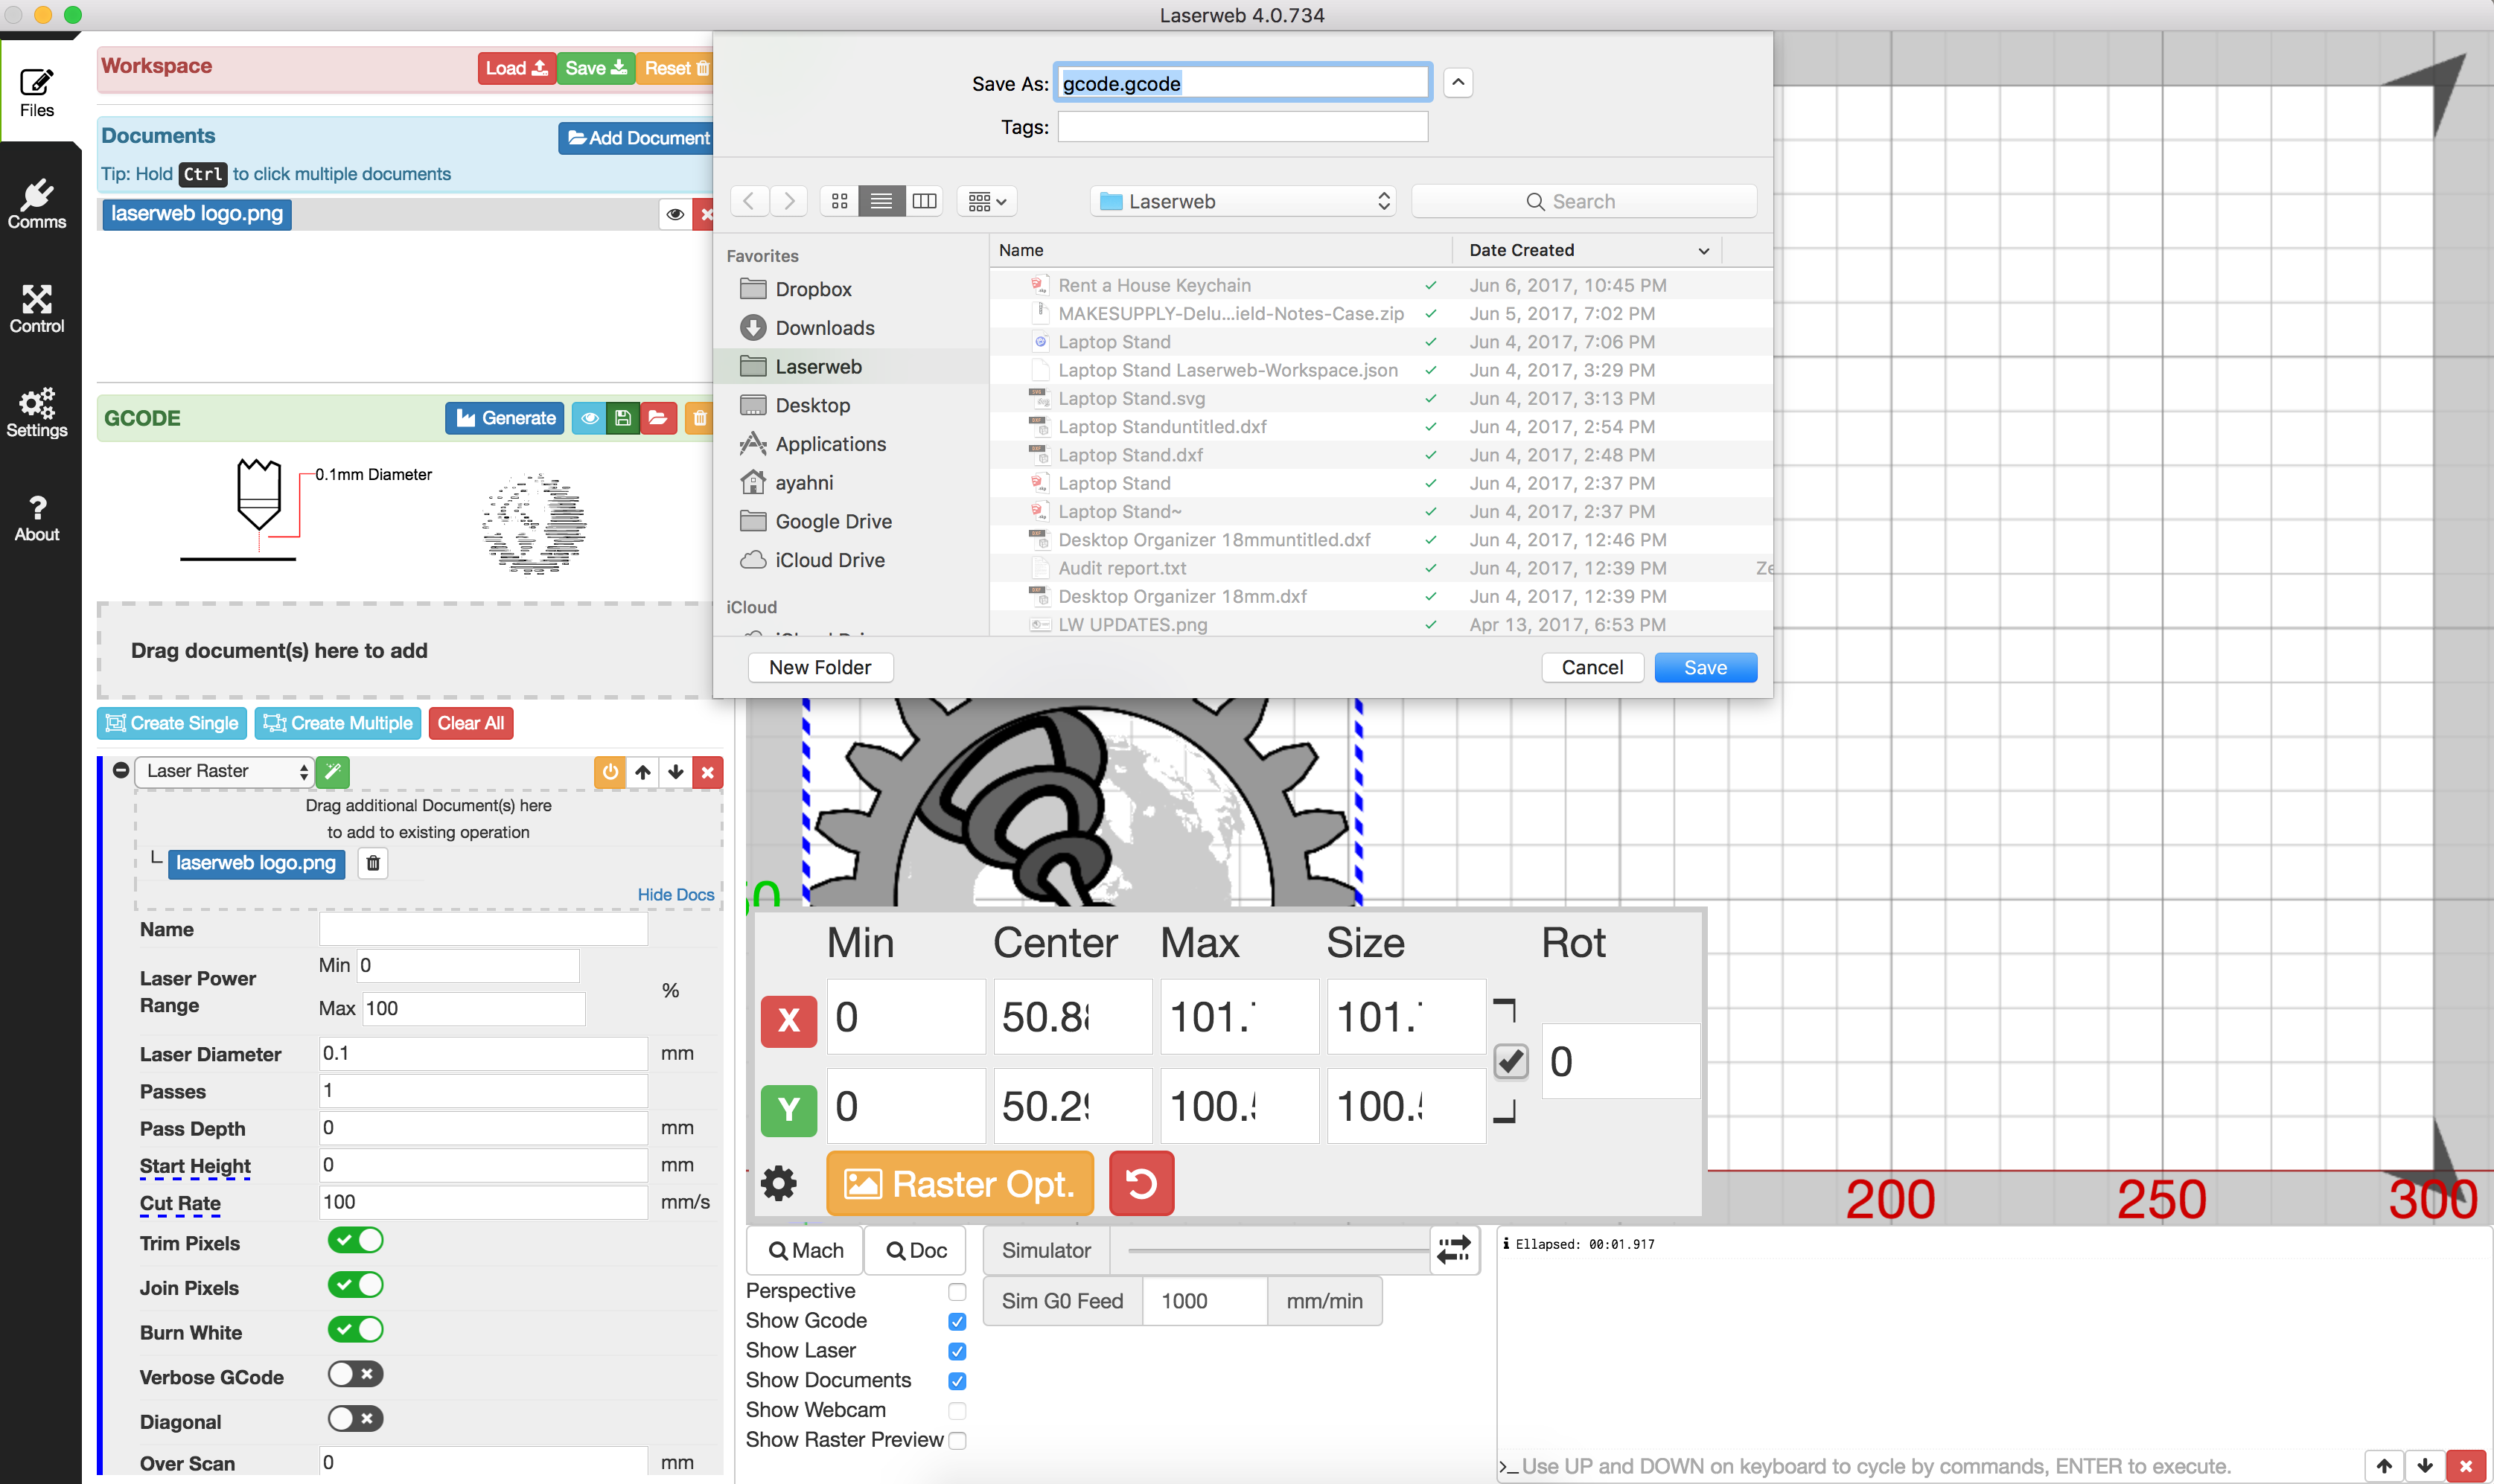Click the New Folder button
2494x1484 pixels.
[820, 667]
